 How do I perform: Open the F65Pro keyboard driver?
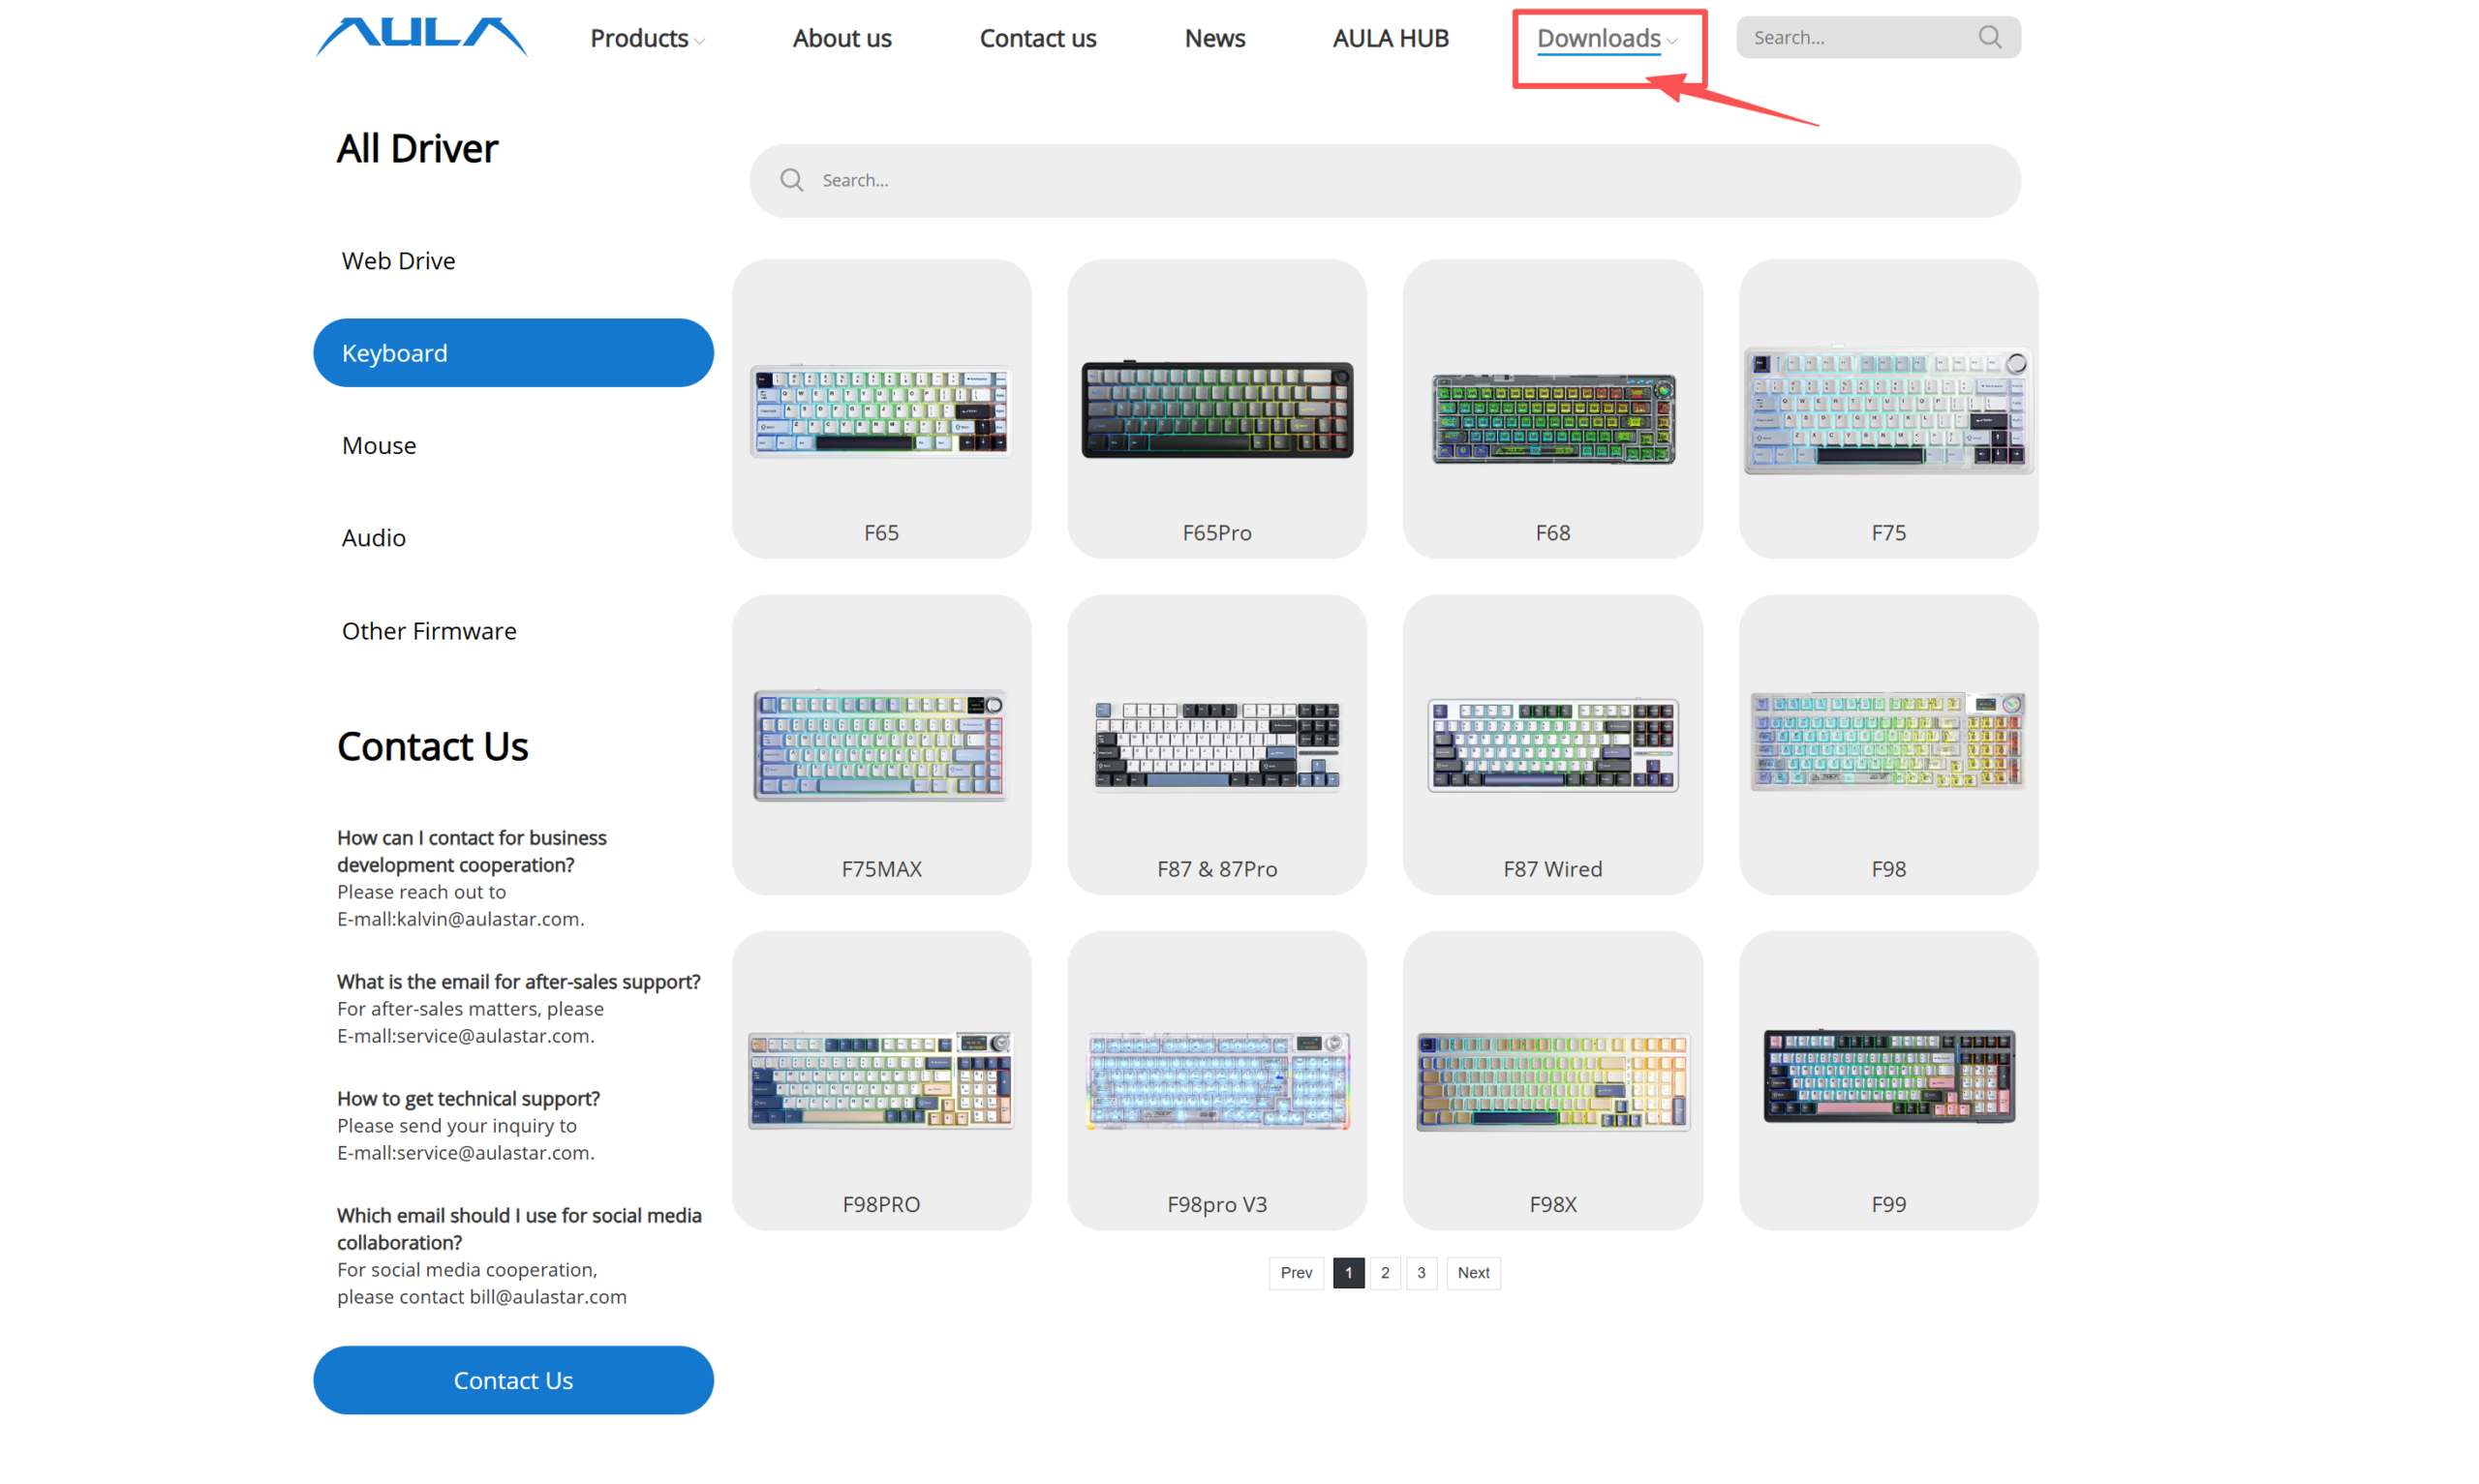[x=1217, y=409]
